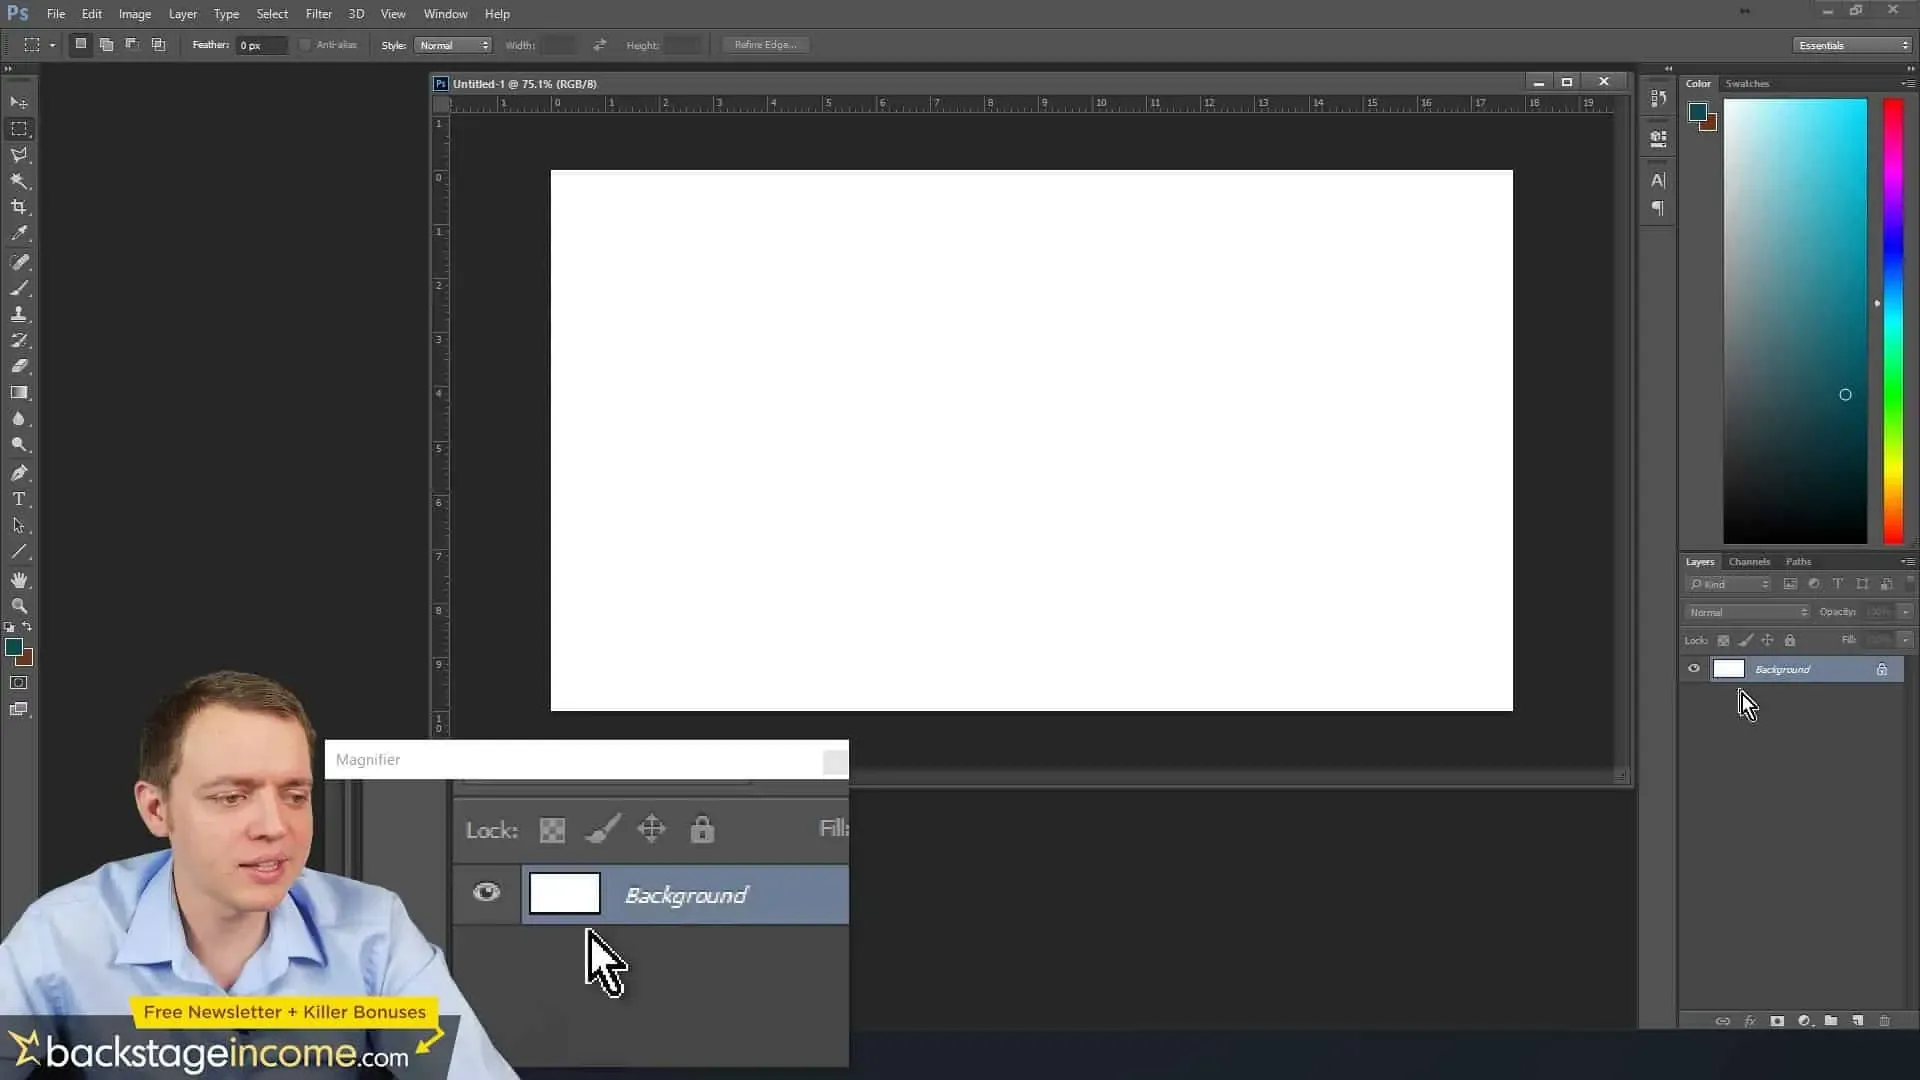
Task: Click the Free Newsletter bonuses banner
Action: click(285, 1012)
